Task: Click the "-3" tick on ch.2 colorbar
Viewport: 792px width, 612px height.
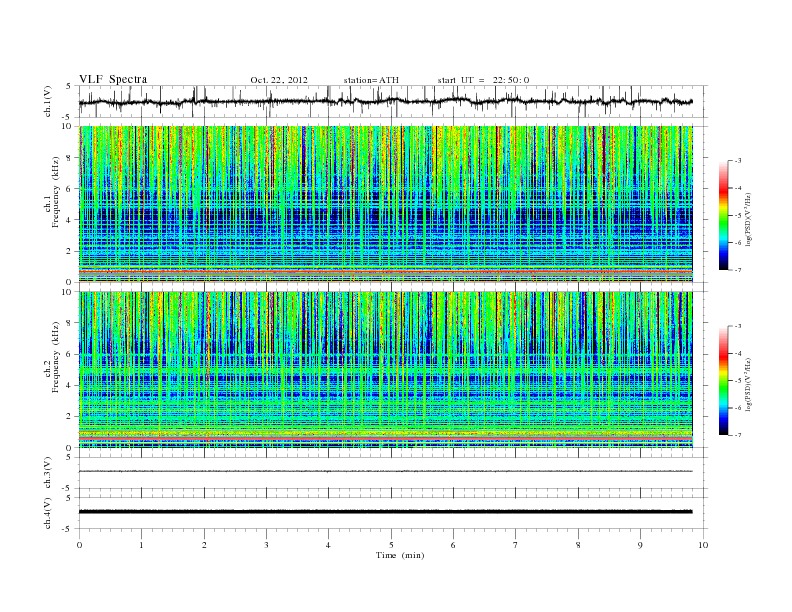Action: (x=738, y=326)
